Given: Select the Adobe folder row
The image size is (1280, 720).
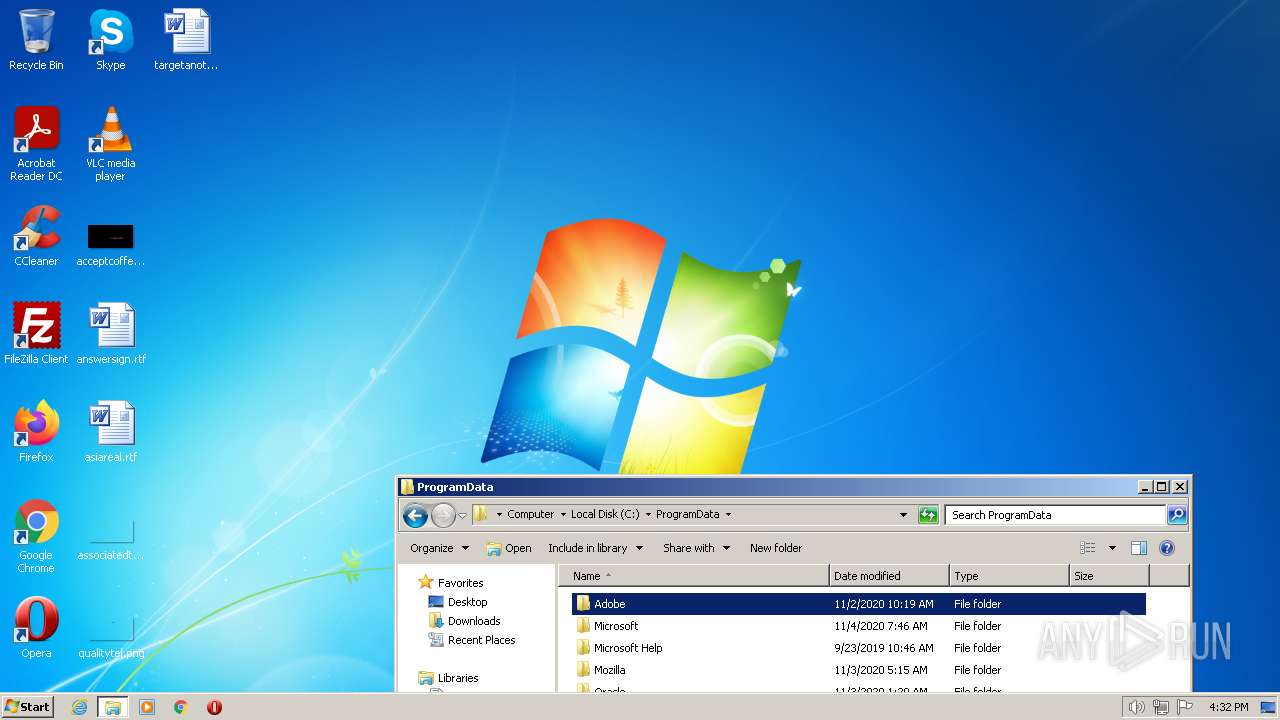Looking at the screenshot, I should [x=859, y=604].
